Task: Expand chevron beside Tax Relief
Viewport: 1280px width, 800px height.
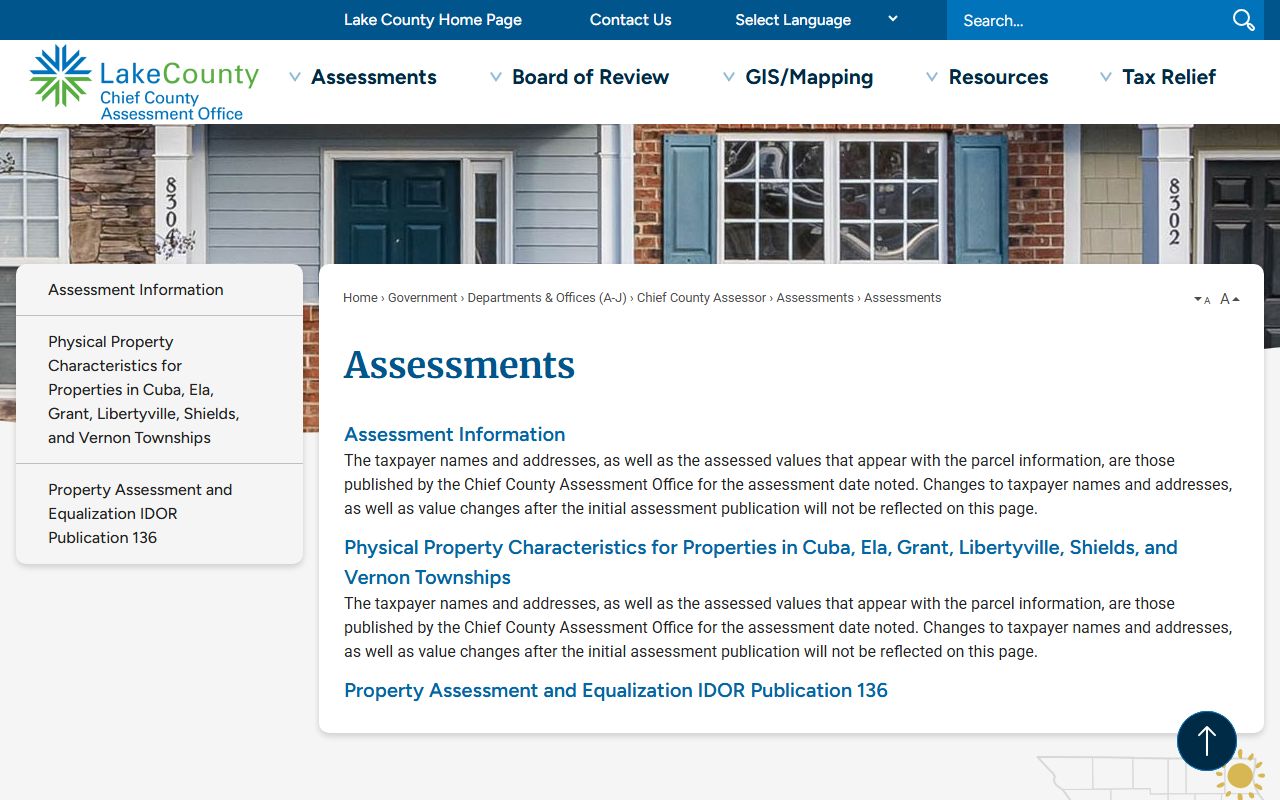Action: click(1106, 77)
